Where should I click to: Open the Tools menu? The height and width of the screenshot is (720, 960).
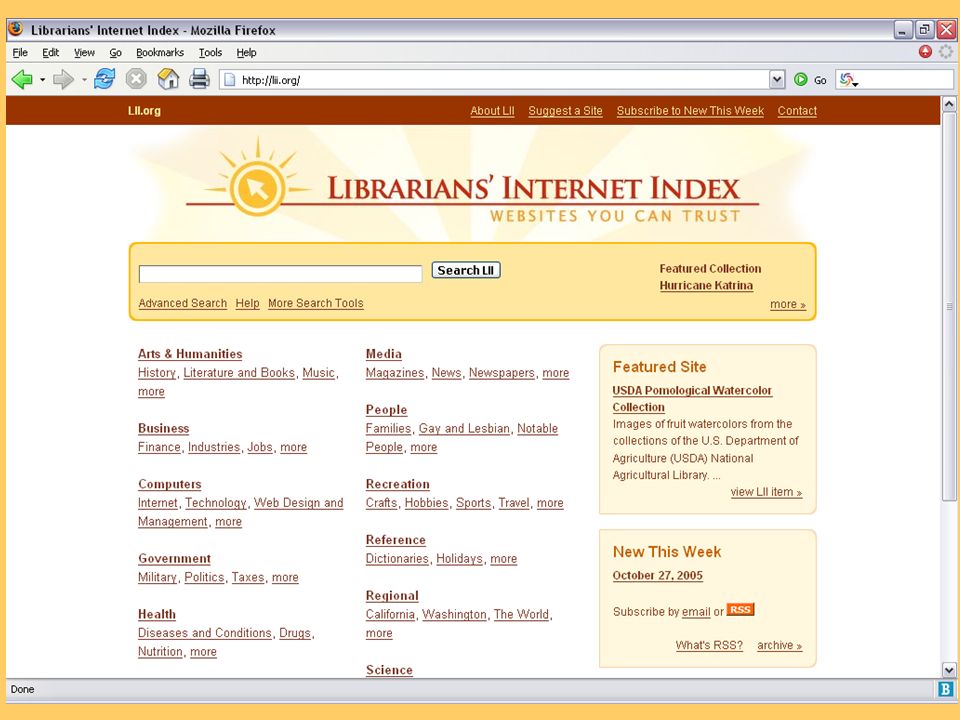pyautogui.click(x=210, y=53)
